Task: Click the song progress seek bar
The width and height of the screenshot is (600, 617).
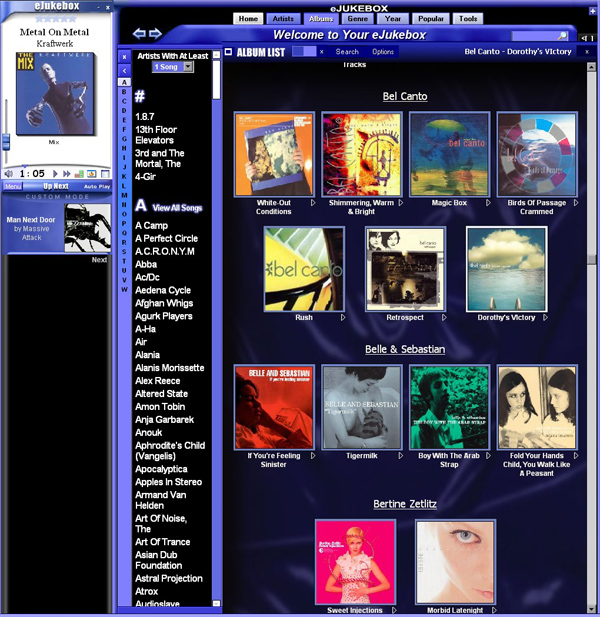Action: [x=57, y=166]
